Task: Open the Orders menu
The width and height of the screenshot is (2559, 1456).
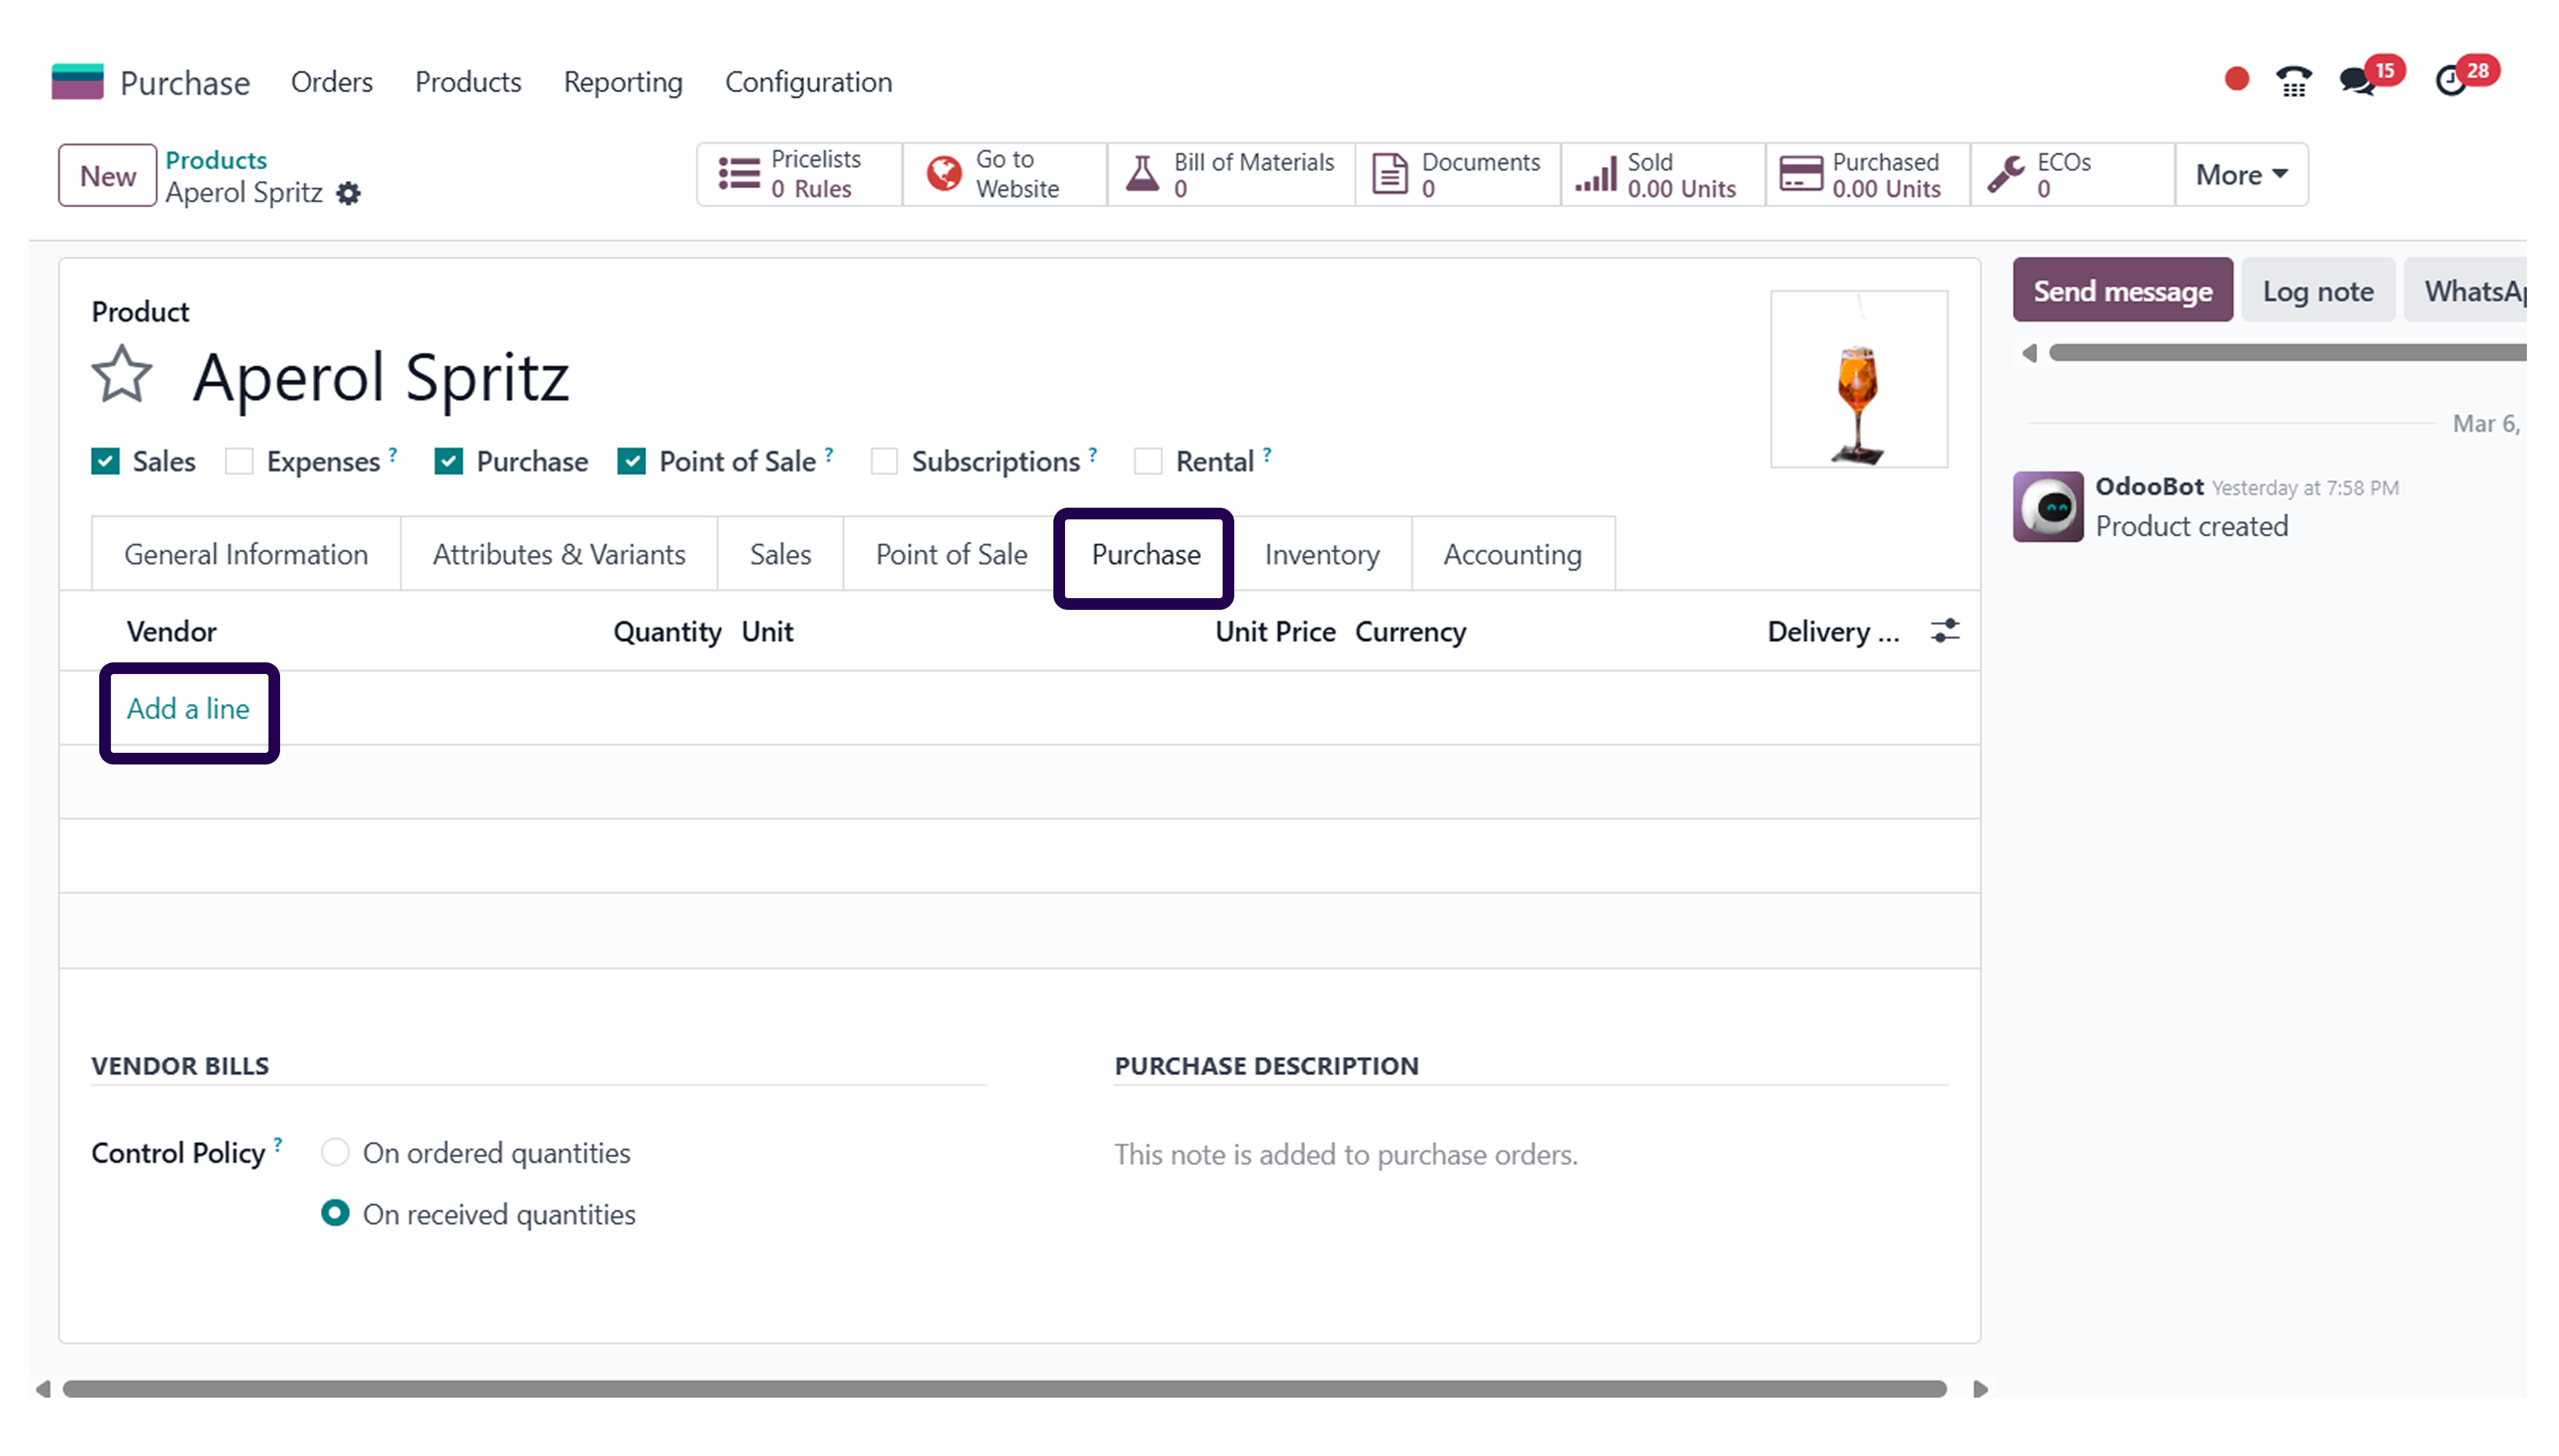Action: click(x=331, y=82)
